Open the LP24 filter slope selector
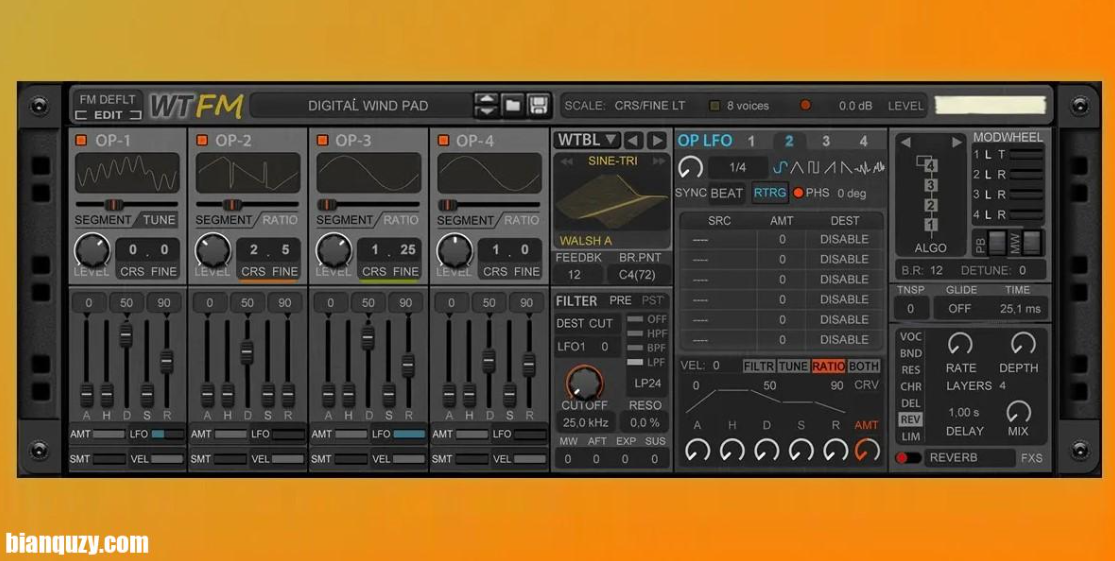Screen dimensions: 1115x561 [x=646, y=383]
